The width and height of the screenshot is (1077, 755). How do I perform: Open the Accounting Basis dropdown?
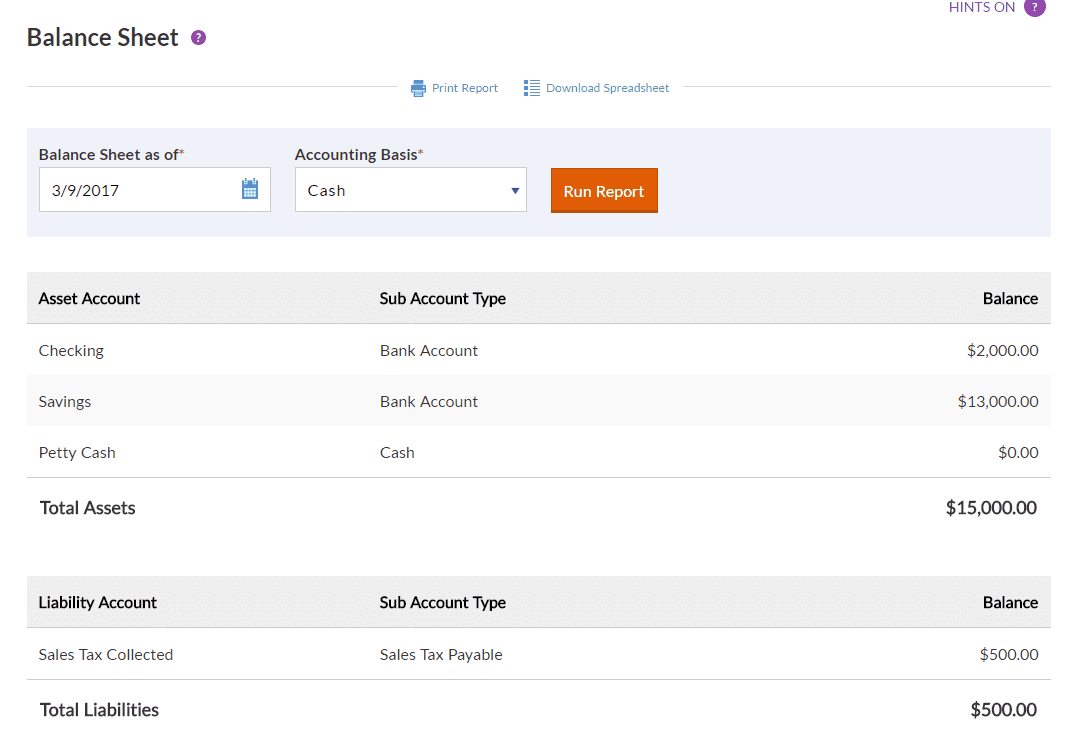click(x=410, y=190)
